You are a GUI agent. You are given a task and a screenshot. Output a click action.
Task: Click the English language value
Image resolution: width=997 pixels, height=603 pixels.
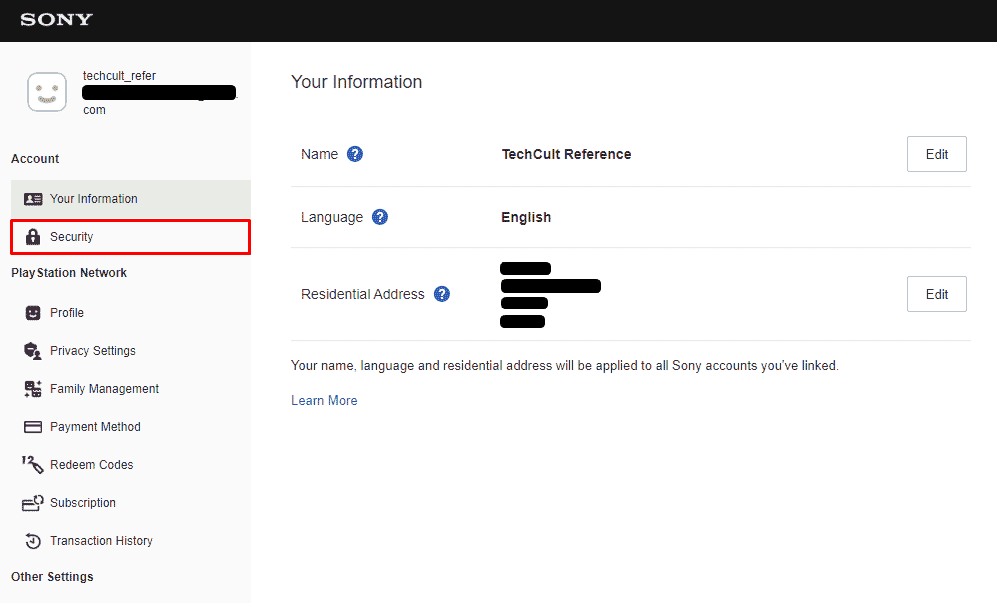(526, 218)
